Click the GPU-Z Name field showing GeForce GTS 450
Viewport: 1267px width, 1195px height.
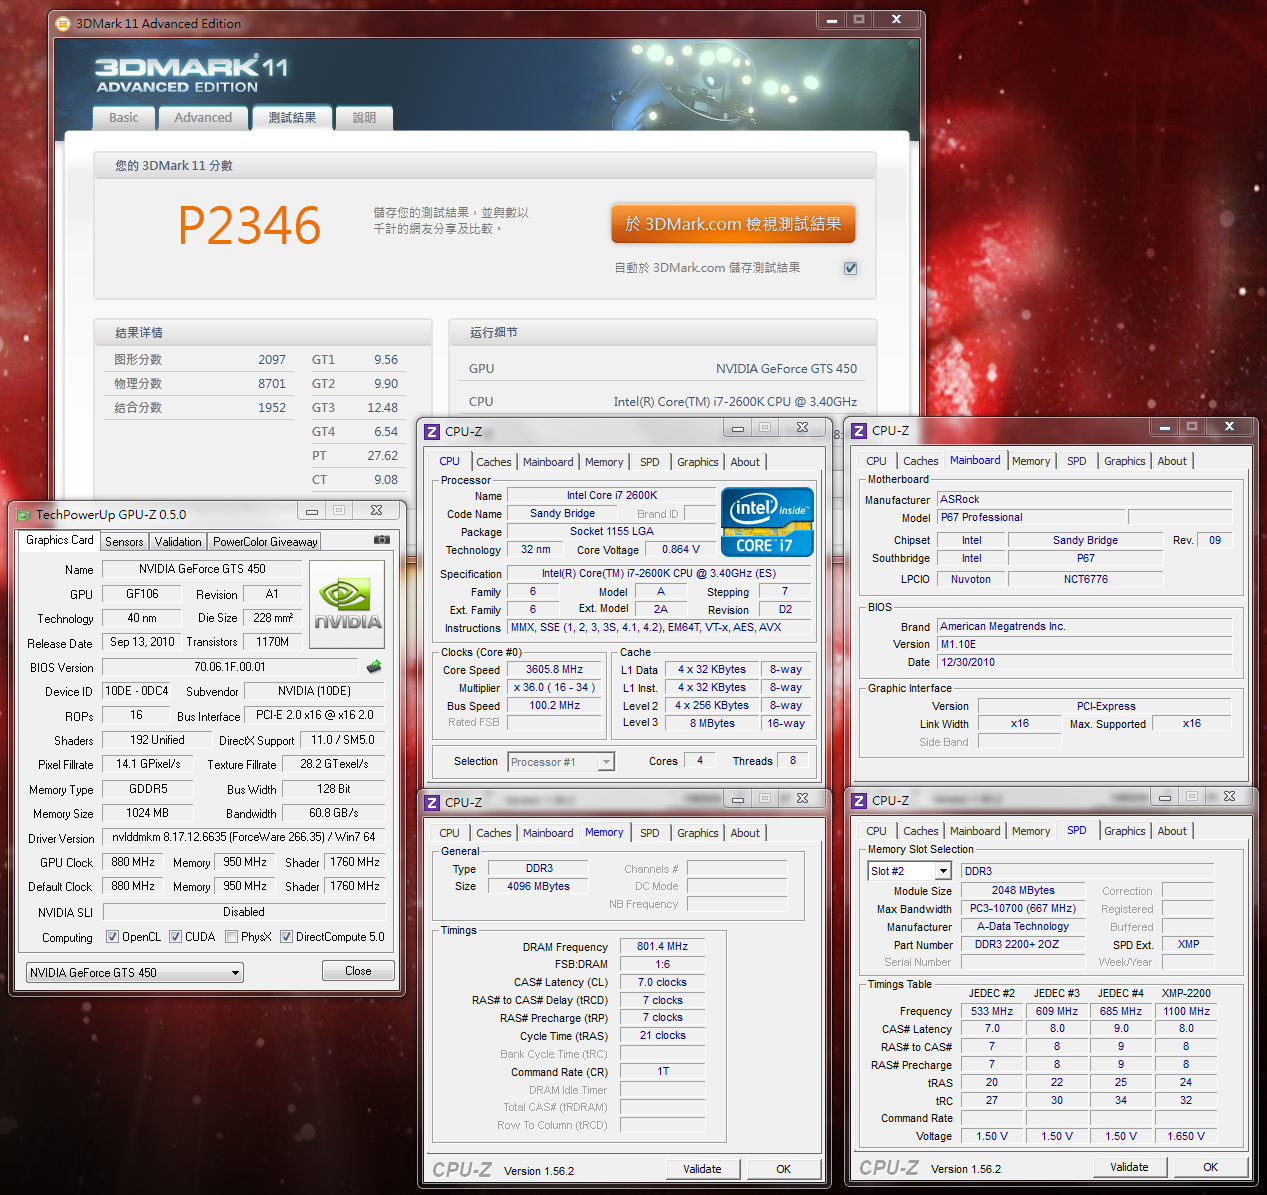tap(202, 569)
